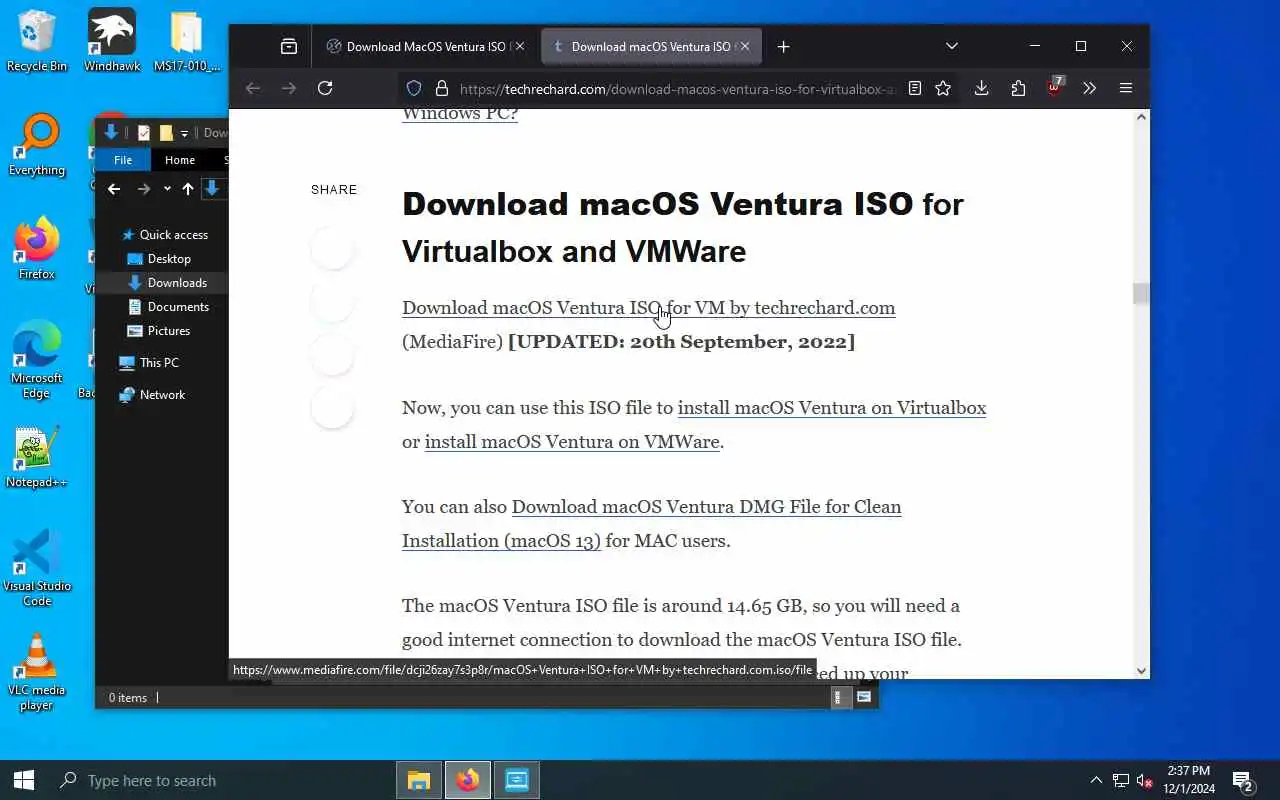Screen dimensions: 1280x800
Task: Open a new tab with plus
Action: click(783, 46)
